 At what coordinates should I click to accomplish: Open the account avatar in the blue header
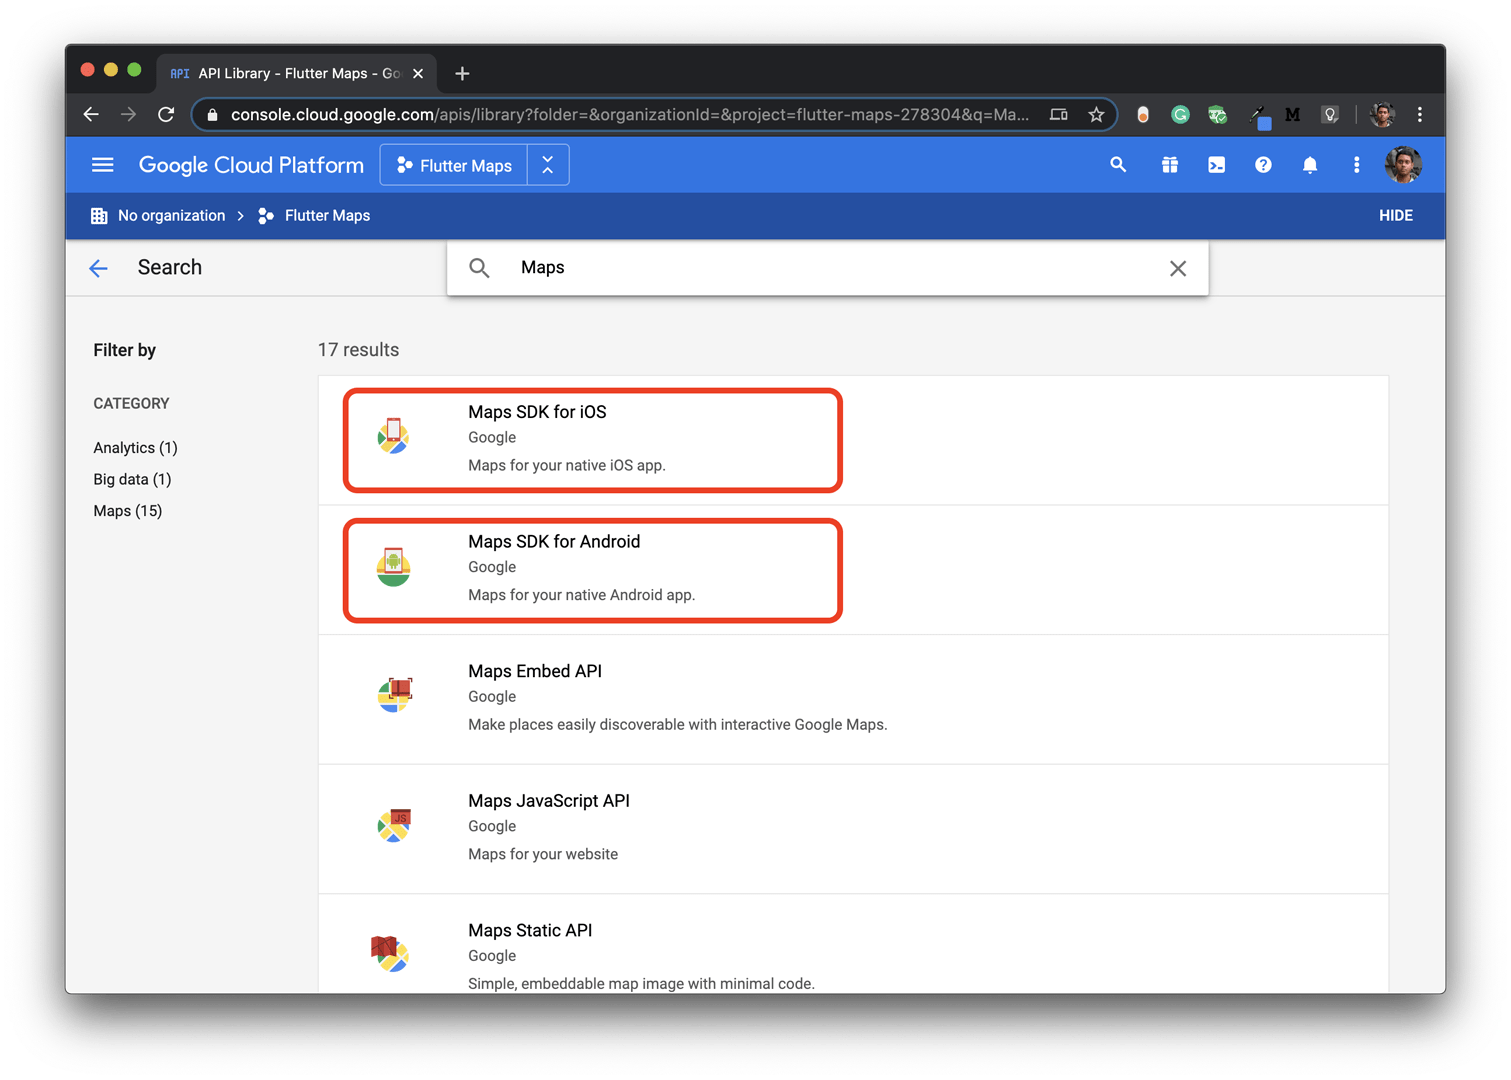click(x=1403, y=165)
